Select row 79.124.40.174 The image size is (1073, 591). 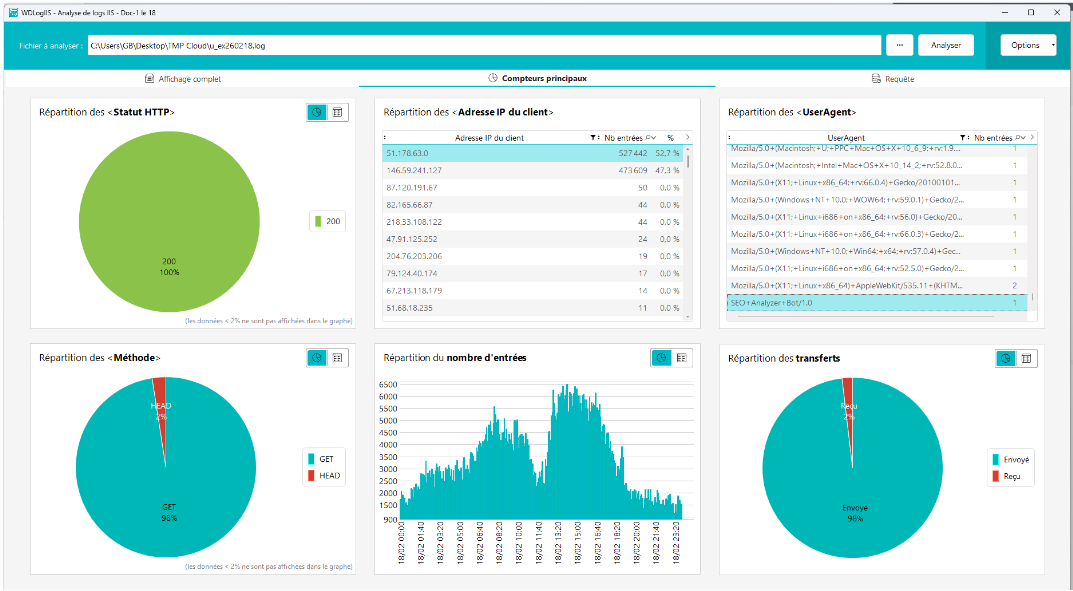pos(533,273)
